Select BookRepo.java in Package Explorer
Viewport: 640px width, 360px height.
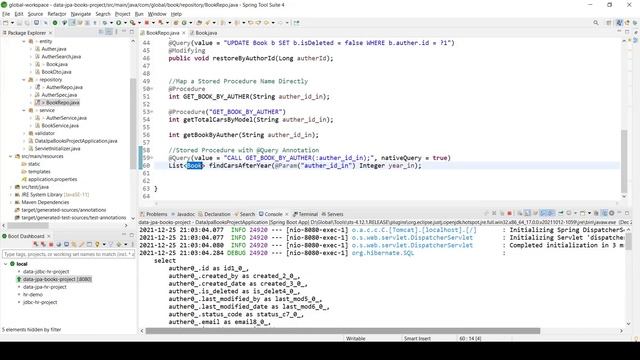pos(62,102)
